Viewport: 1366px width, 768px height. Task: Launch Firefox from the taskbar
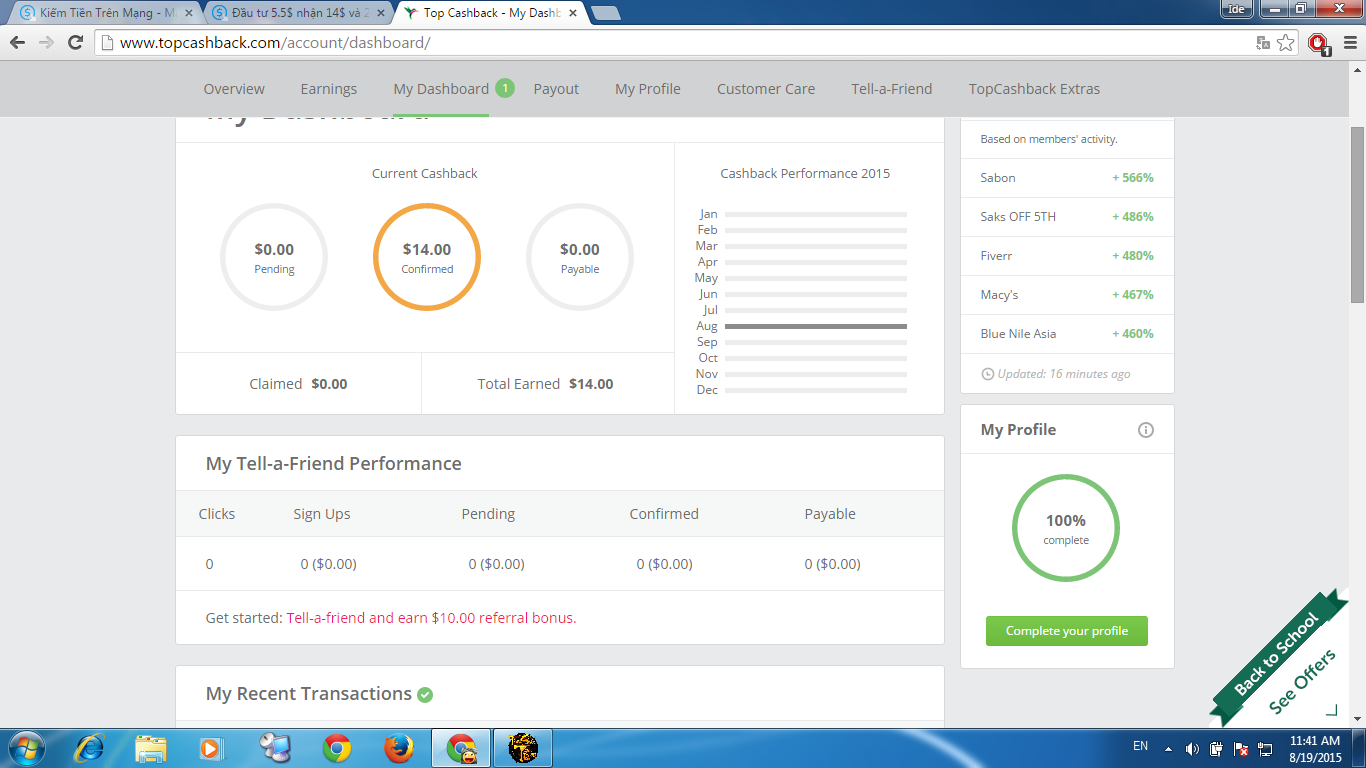(x=399, y=748)
